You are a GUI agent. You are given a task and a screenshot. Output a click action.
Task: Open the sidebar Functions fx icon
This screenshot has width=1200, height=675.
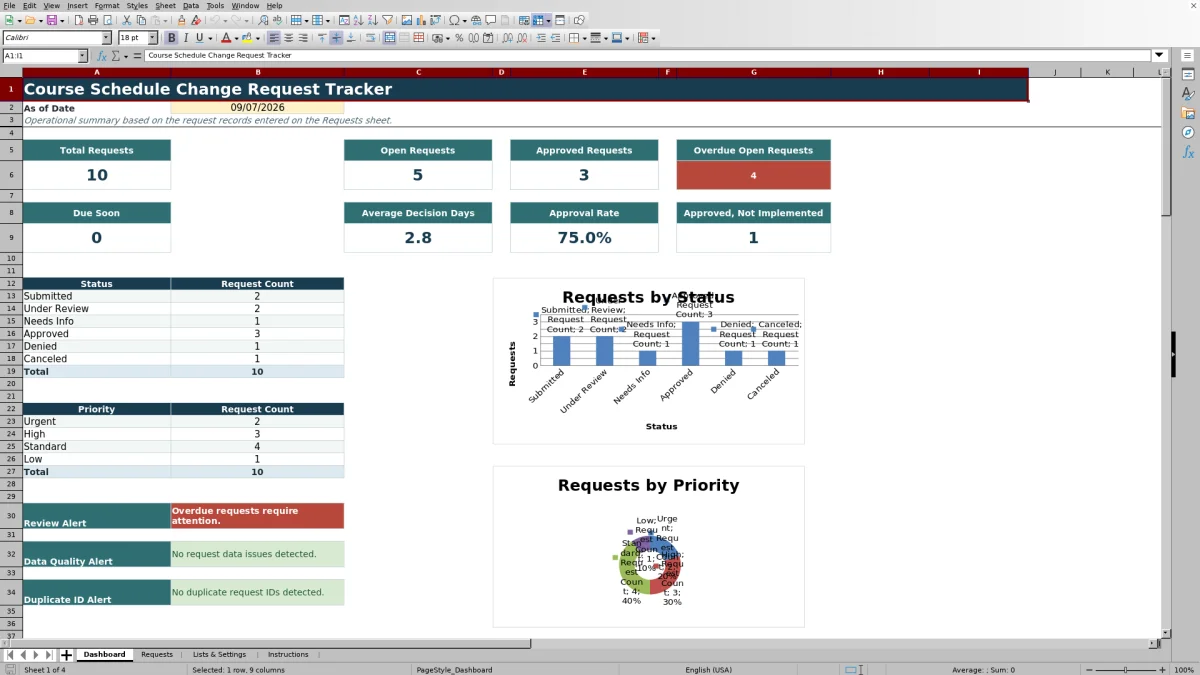(1188, 152)
